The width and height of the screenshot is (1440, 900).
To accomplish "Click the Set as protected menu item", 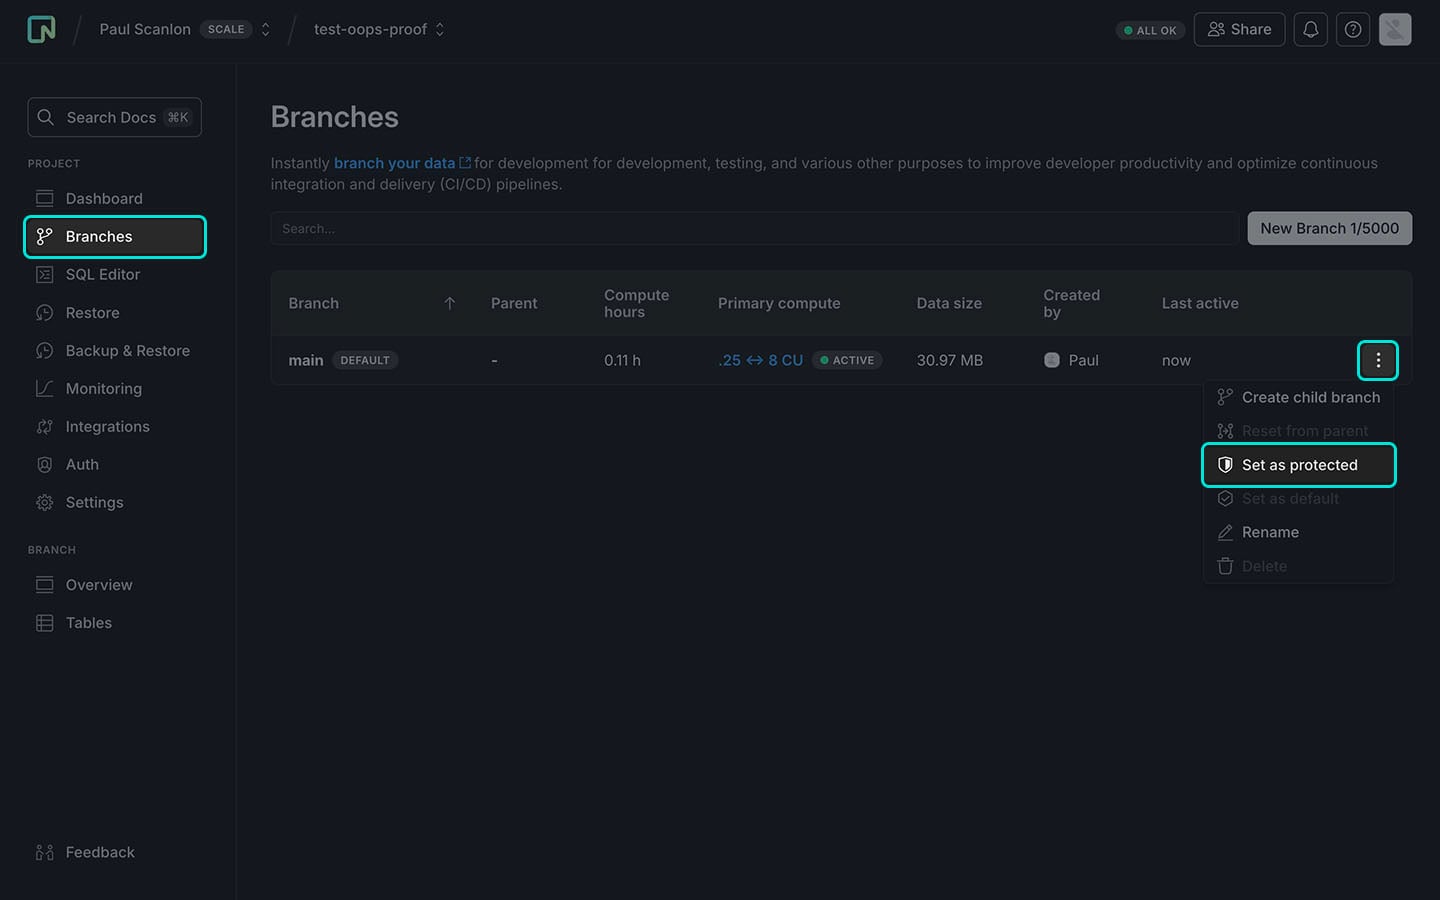I will 1299,464.
